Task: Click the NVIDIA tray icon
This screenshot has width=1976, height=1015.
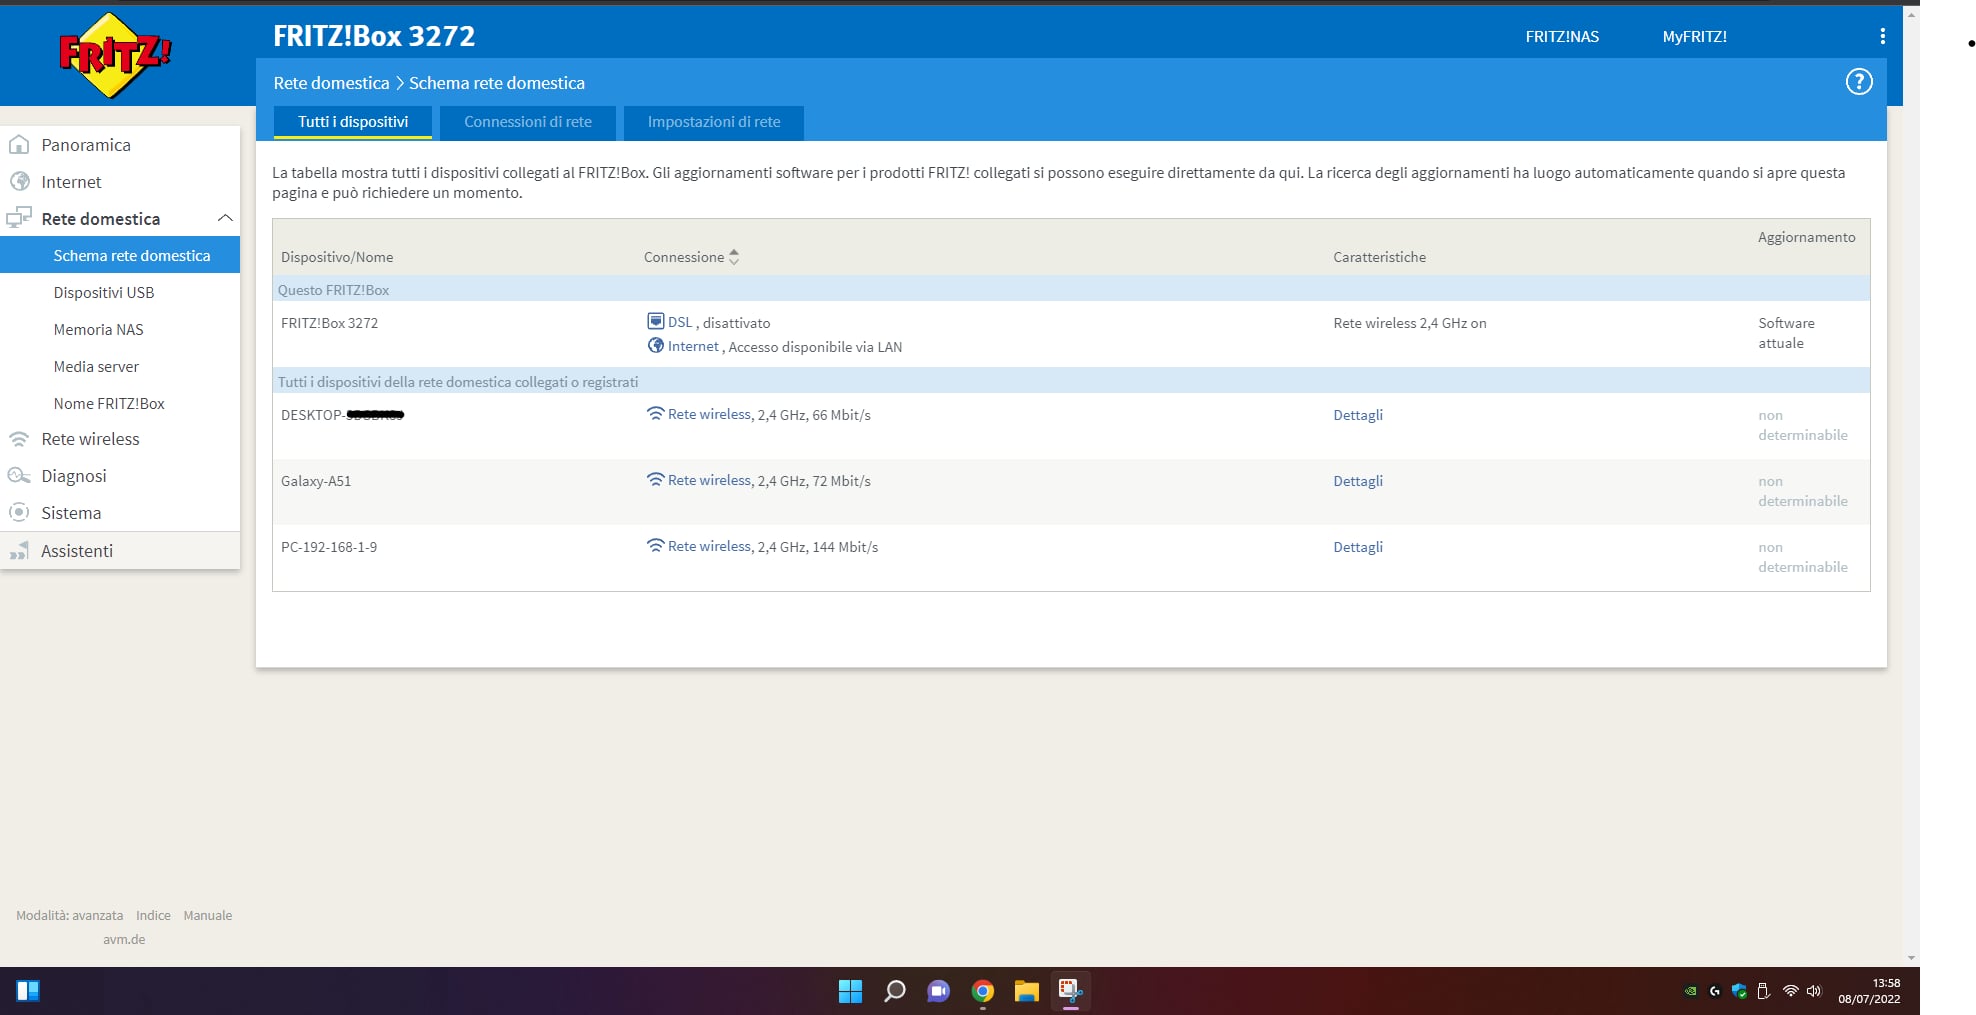Action: click(1690, 992)
